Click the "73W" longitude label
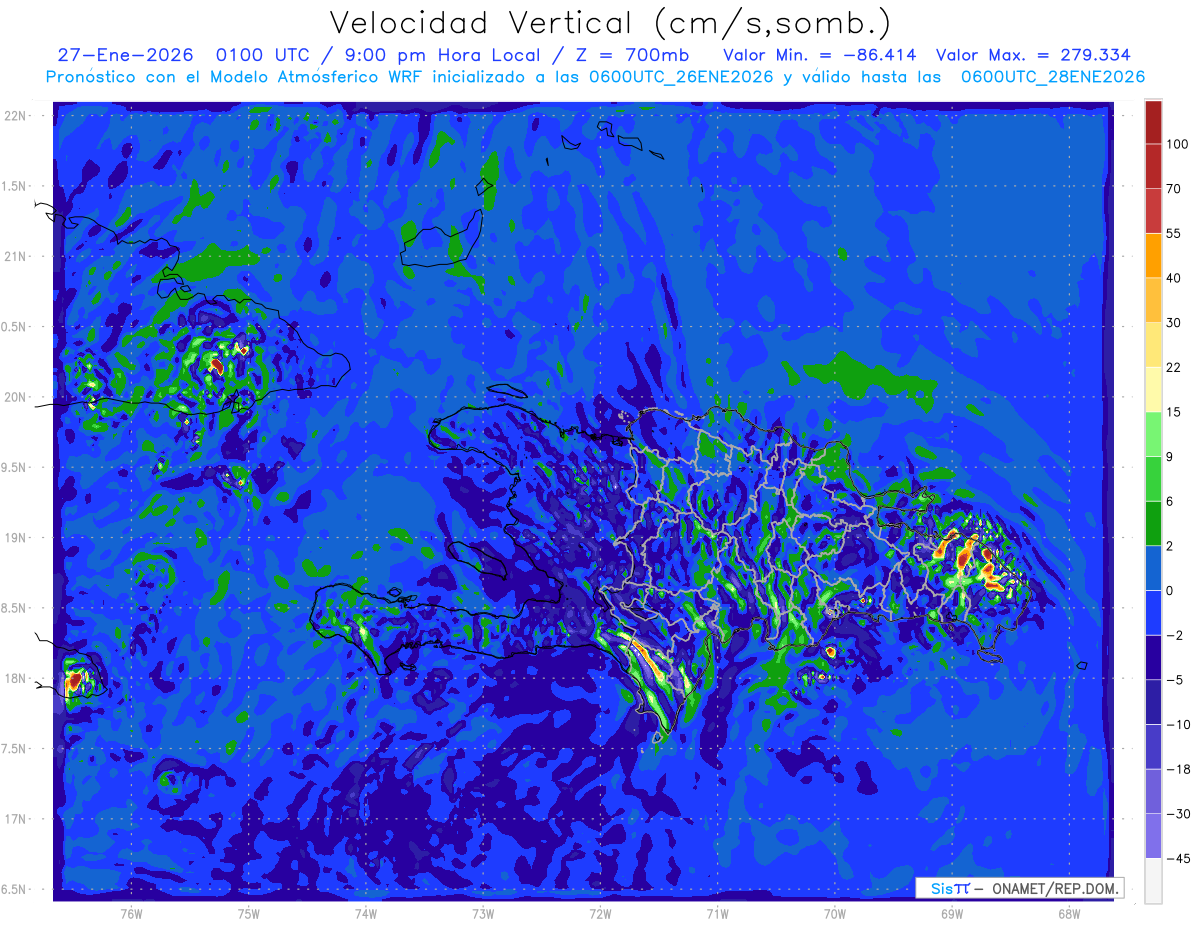1200x927 pixels. (x=483, y=913)
